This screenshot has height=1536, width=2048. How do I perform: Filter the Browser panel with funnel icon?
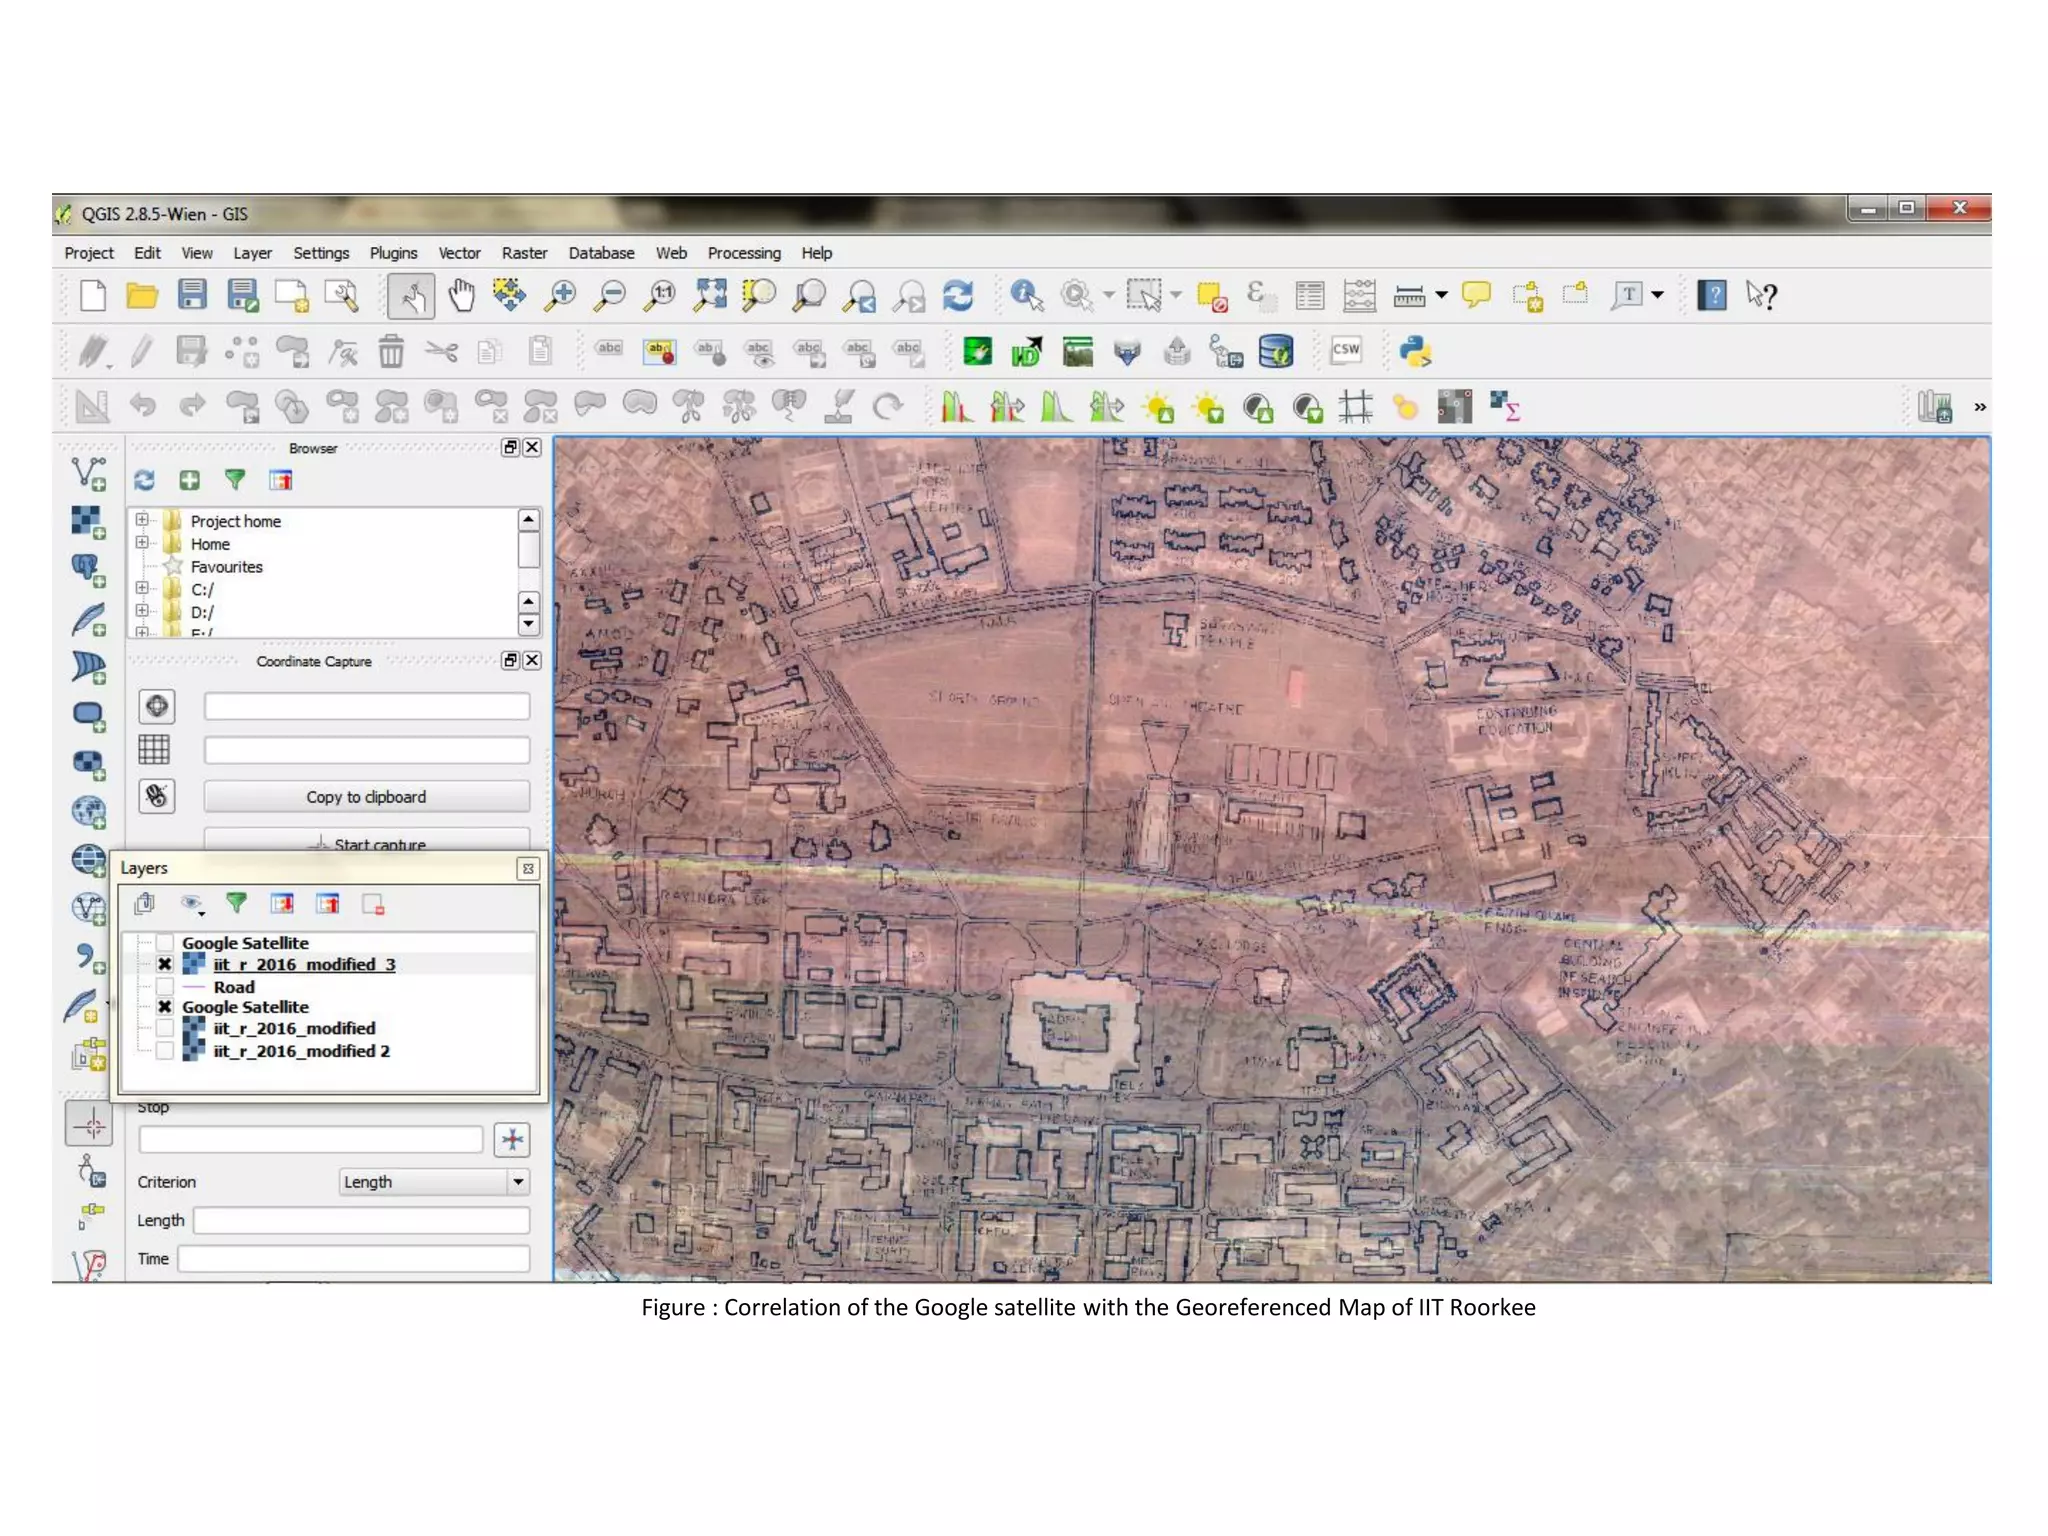click(235, 481)
